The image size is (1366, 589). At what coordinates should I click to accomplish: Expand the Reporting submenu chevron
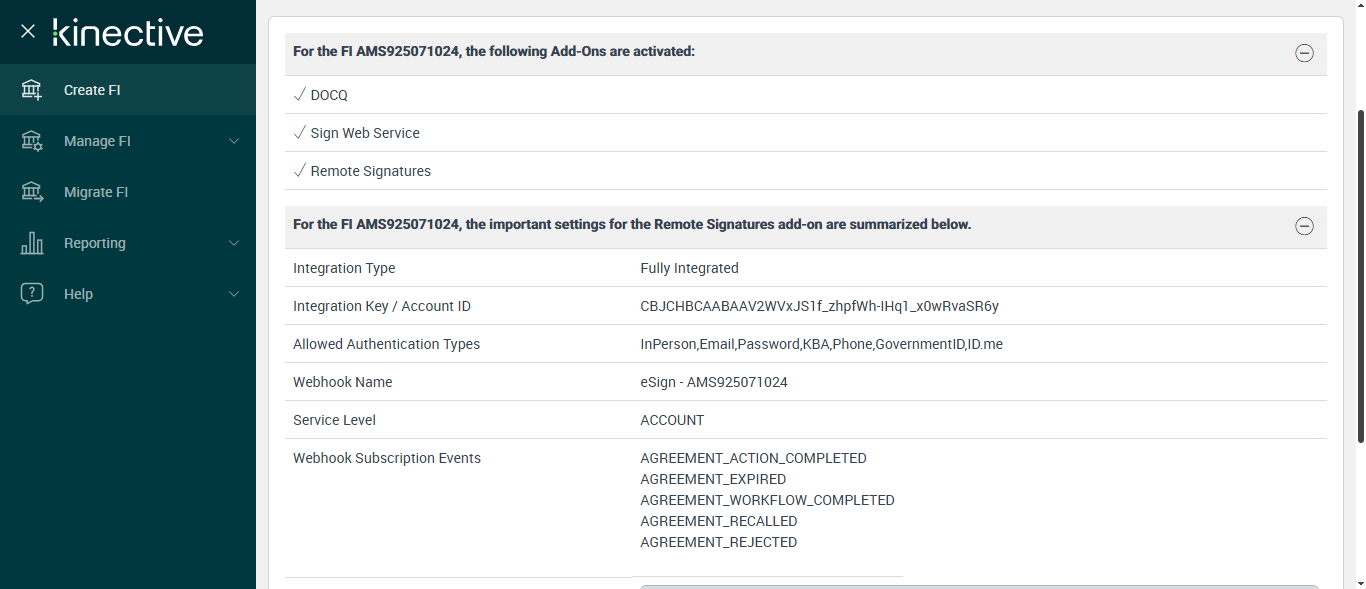point(234,243)
